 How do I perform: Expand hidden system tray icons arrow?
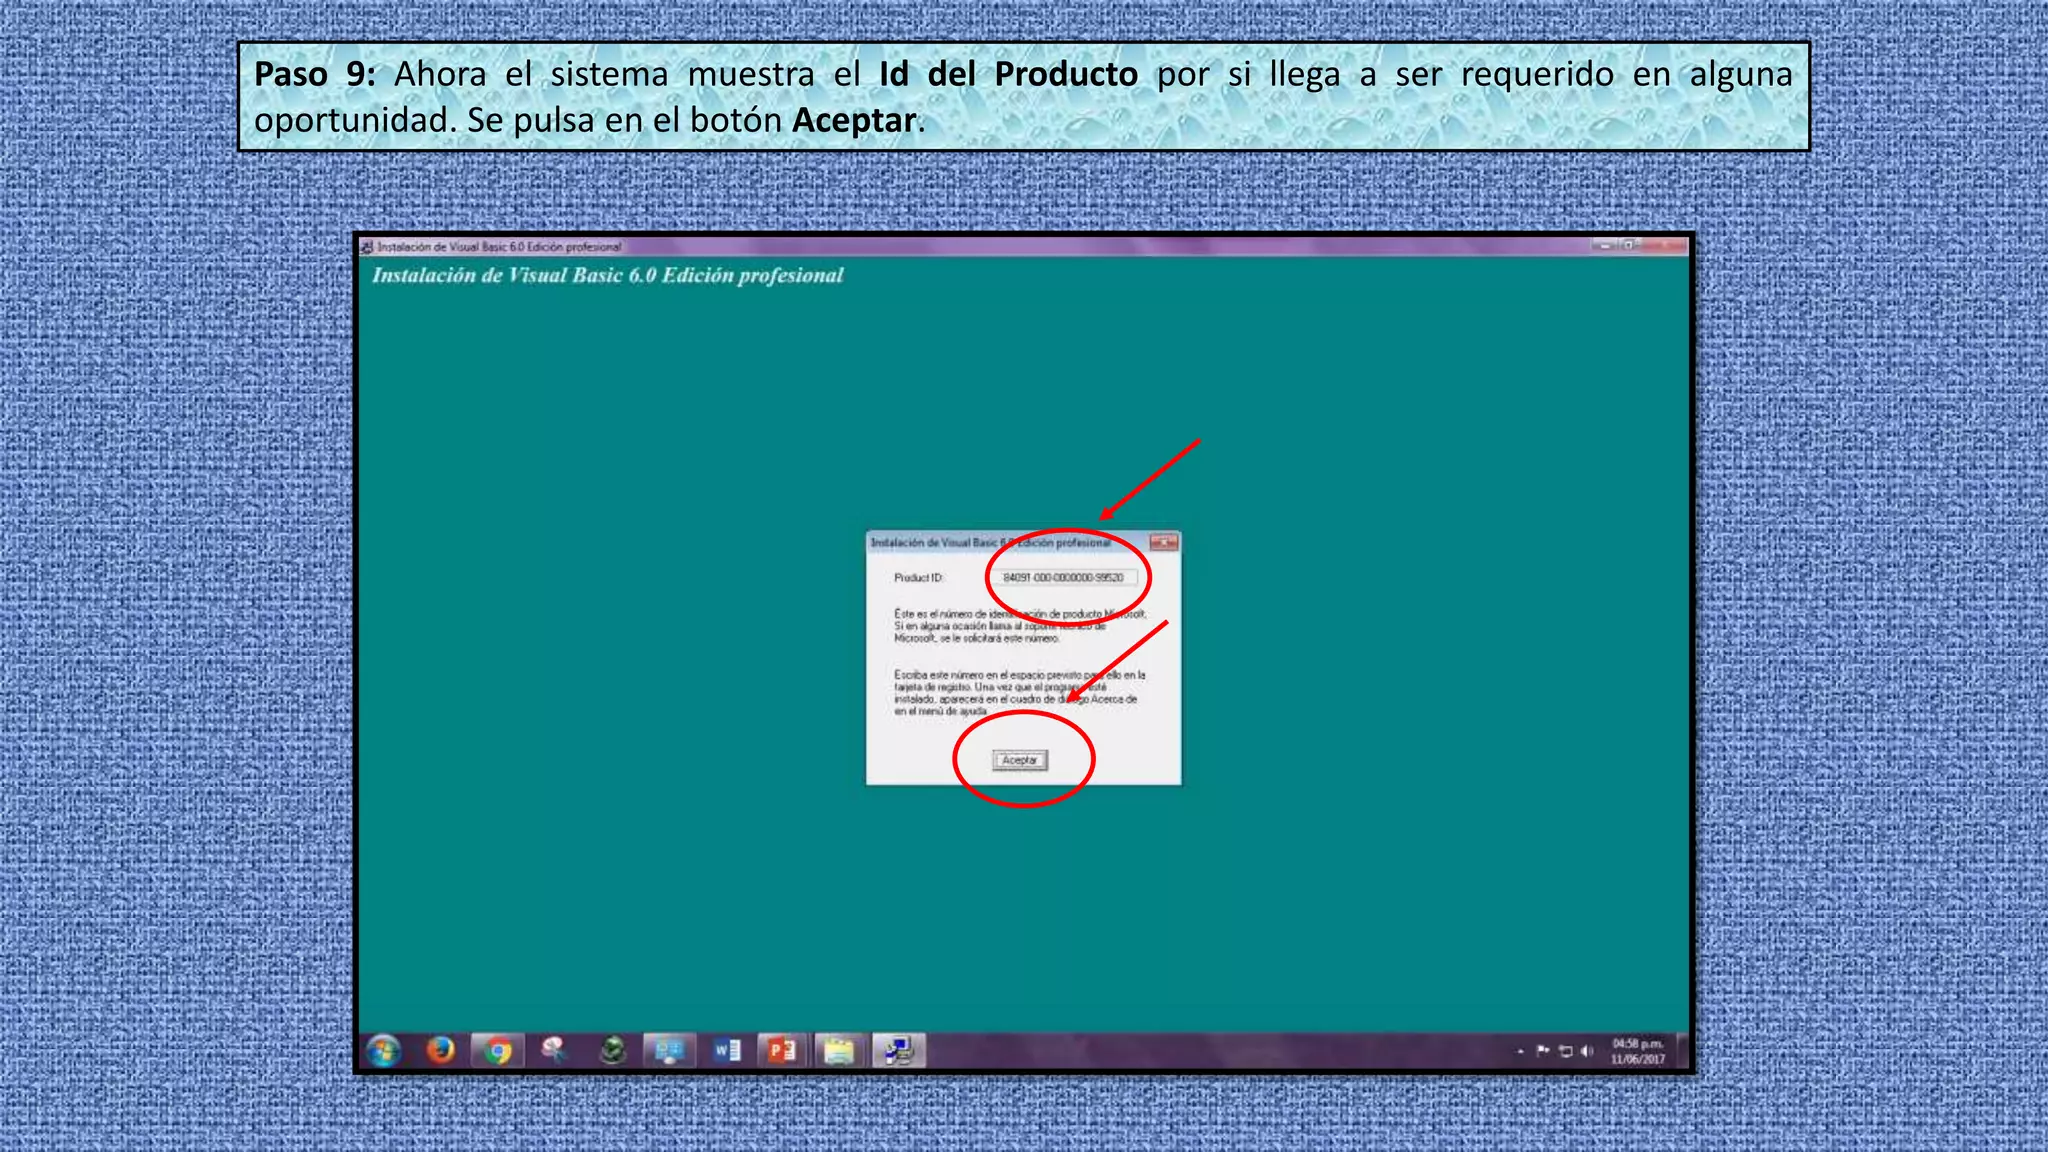click(x=1520, y=1051)
